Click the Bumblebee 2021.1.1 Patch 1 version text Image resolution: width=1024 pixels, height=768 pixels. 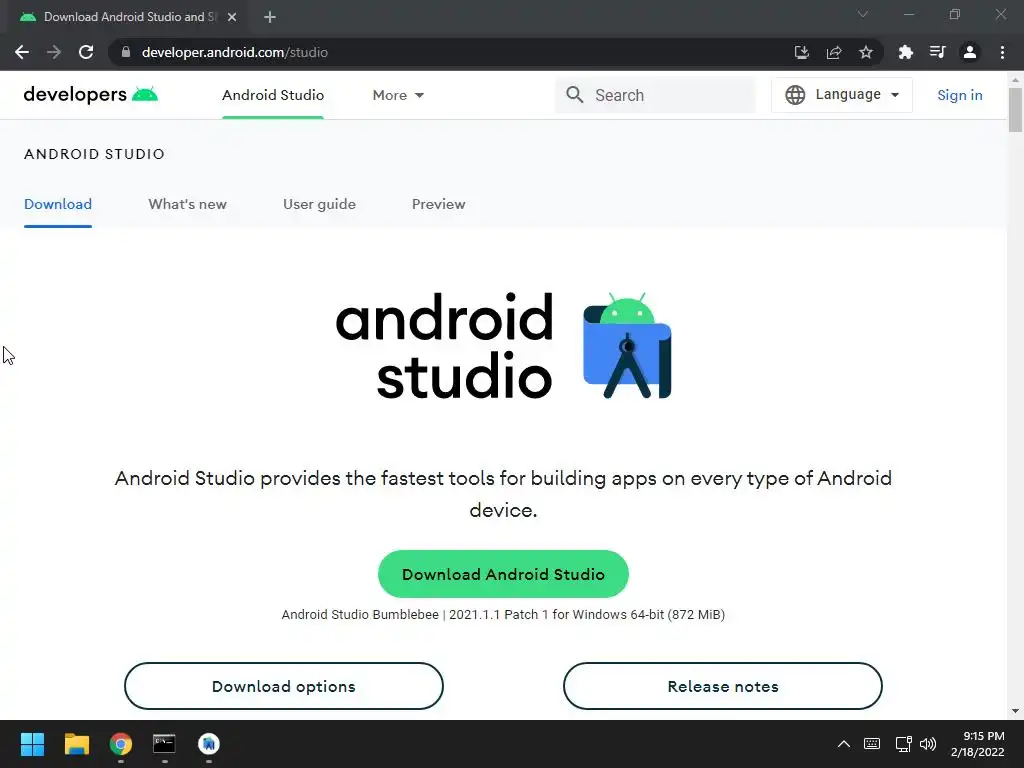(503, 615)
